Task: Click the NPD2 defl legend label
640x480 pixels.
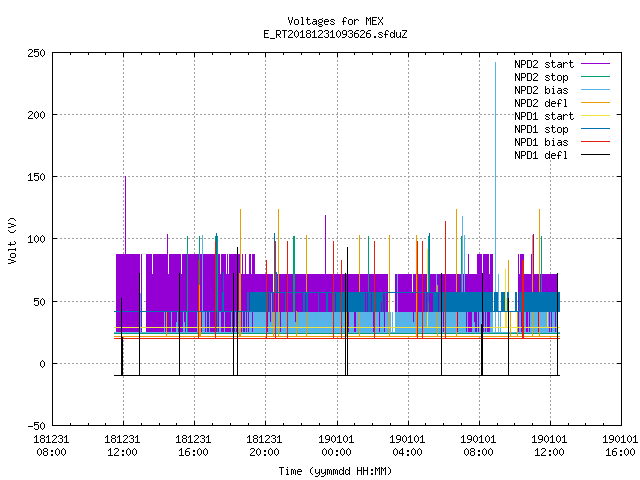Action: [x=541, y=103]
